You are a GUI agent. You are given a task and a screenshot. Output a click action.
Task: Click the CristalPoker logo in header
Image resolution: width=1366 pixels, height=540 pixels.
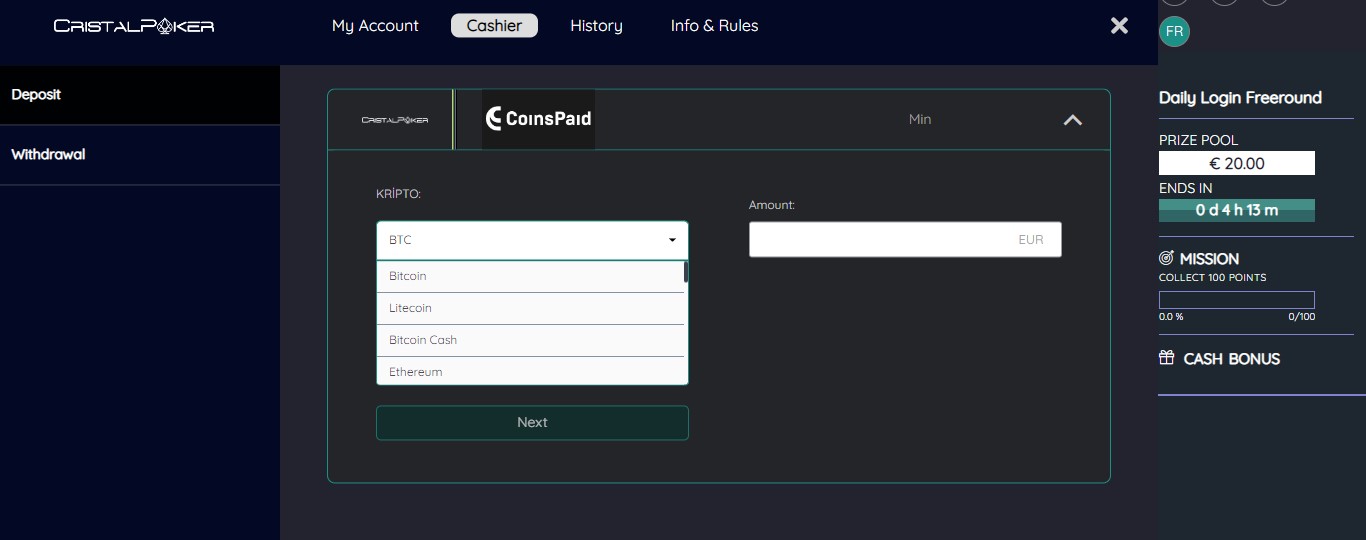pyautogui.click(x=134, y=26)
